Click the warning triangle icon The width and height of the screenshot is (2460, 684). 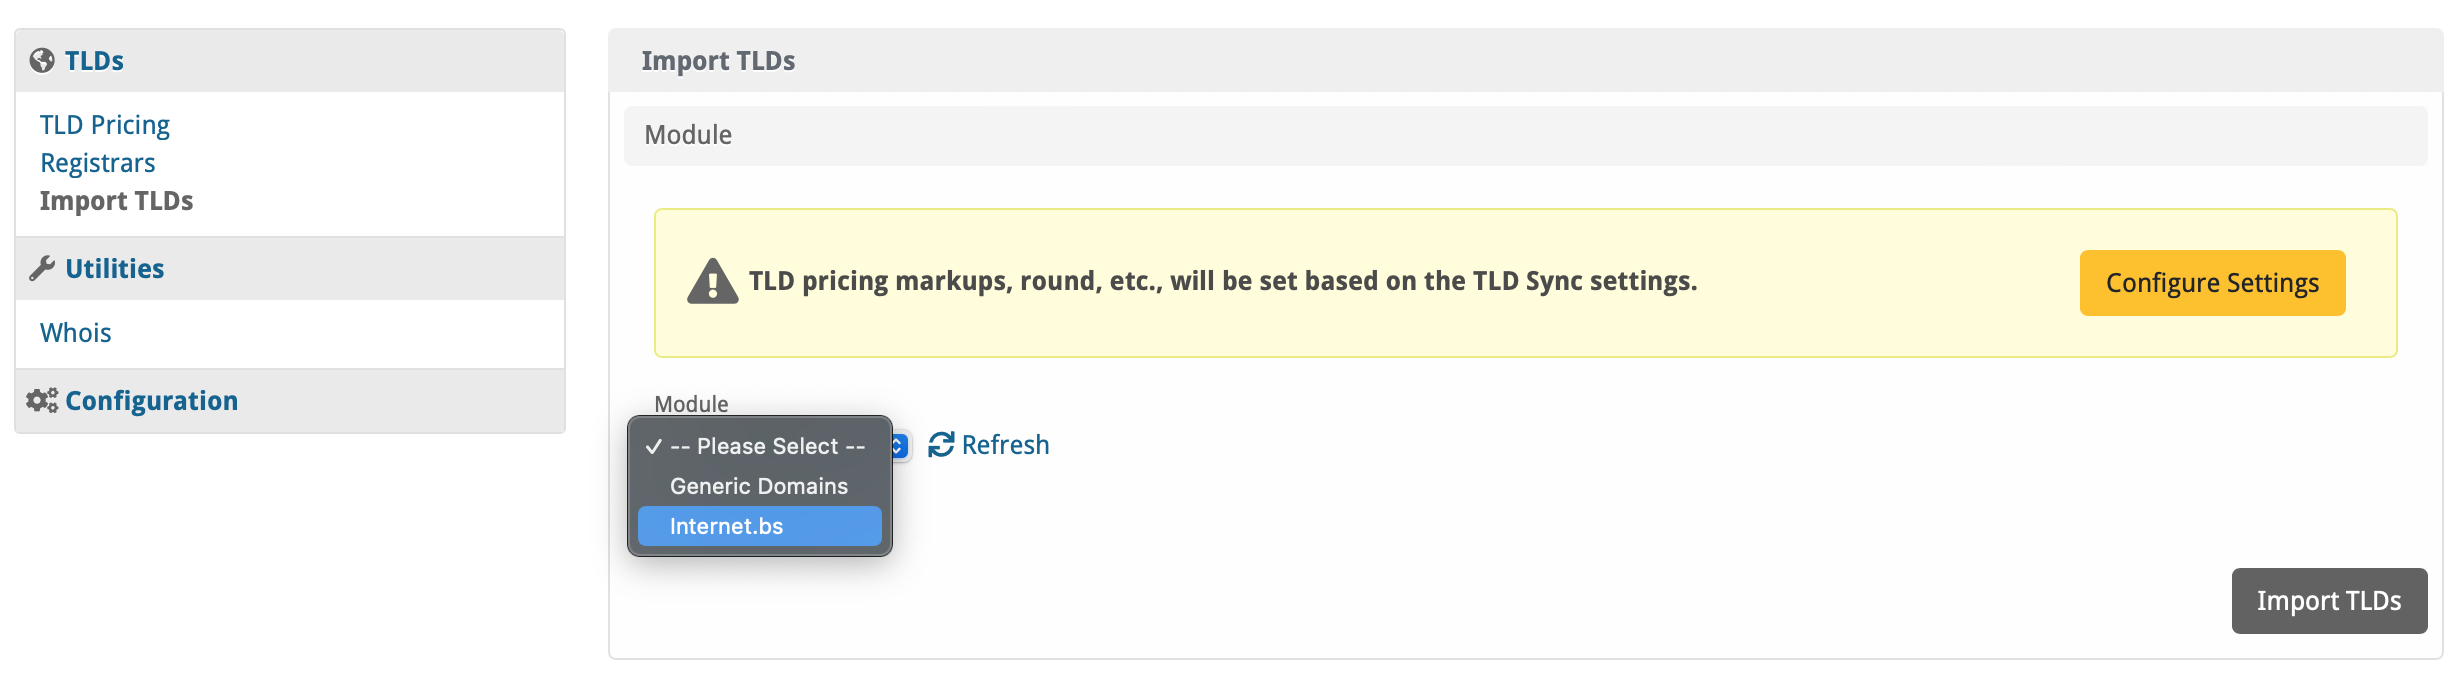point(712,282)
